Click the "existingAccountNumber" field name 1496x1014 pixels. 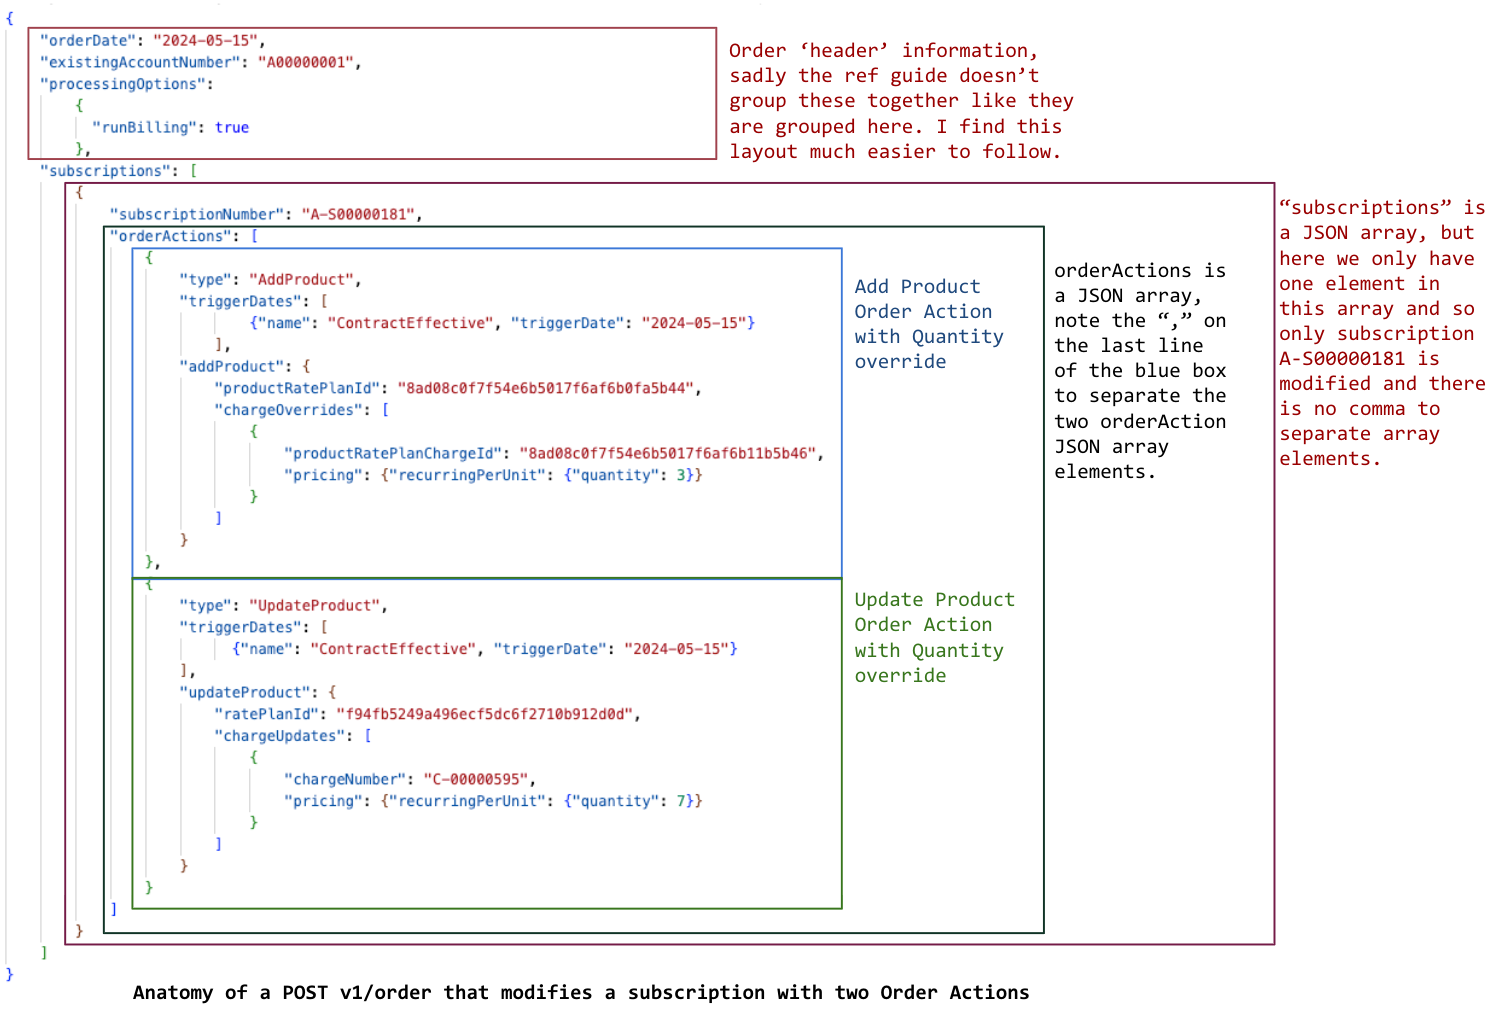140,62
